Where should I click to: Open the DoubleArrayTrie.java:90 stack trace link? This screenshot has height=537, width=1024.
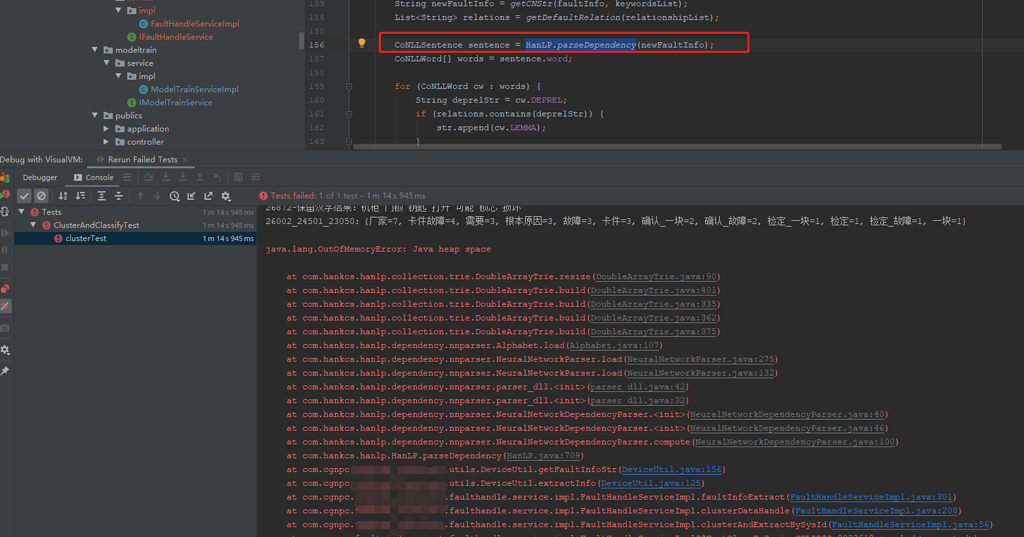655,277
